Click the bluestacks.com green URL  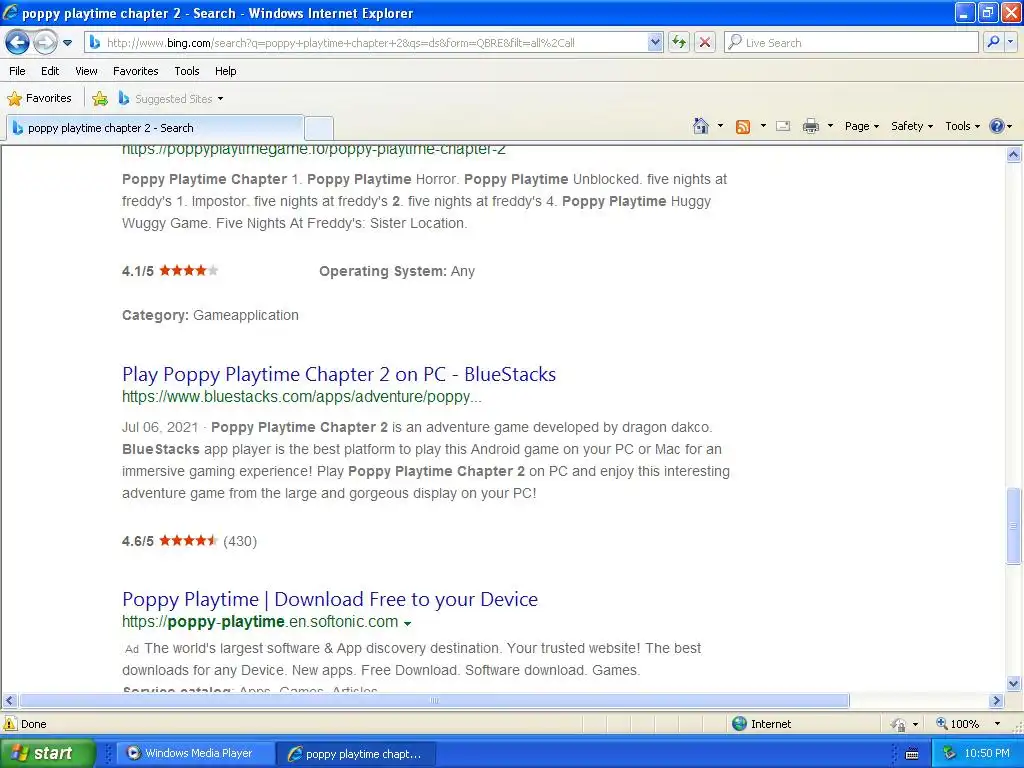302,396
